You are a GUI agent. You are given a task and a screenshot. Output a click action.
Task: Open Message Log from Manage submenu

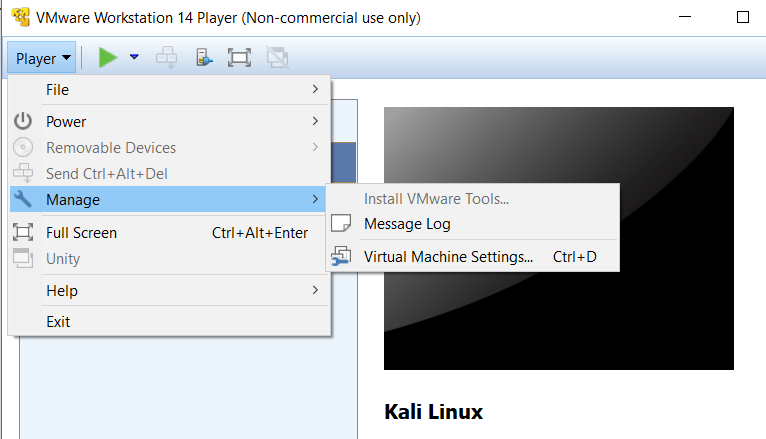coord(473,224)
